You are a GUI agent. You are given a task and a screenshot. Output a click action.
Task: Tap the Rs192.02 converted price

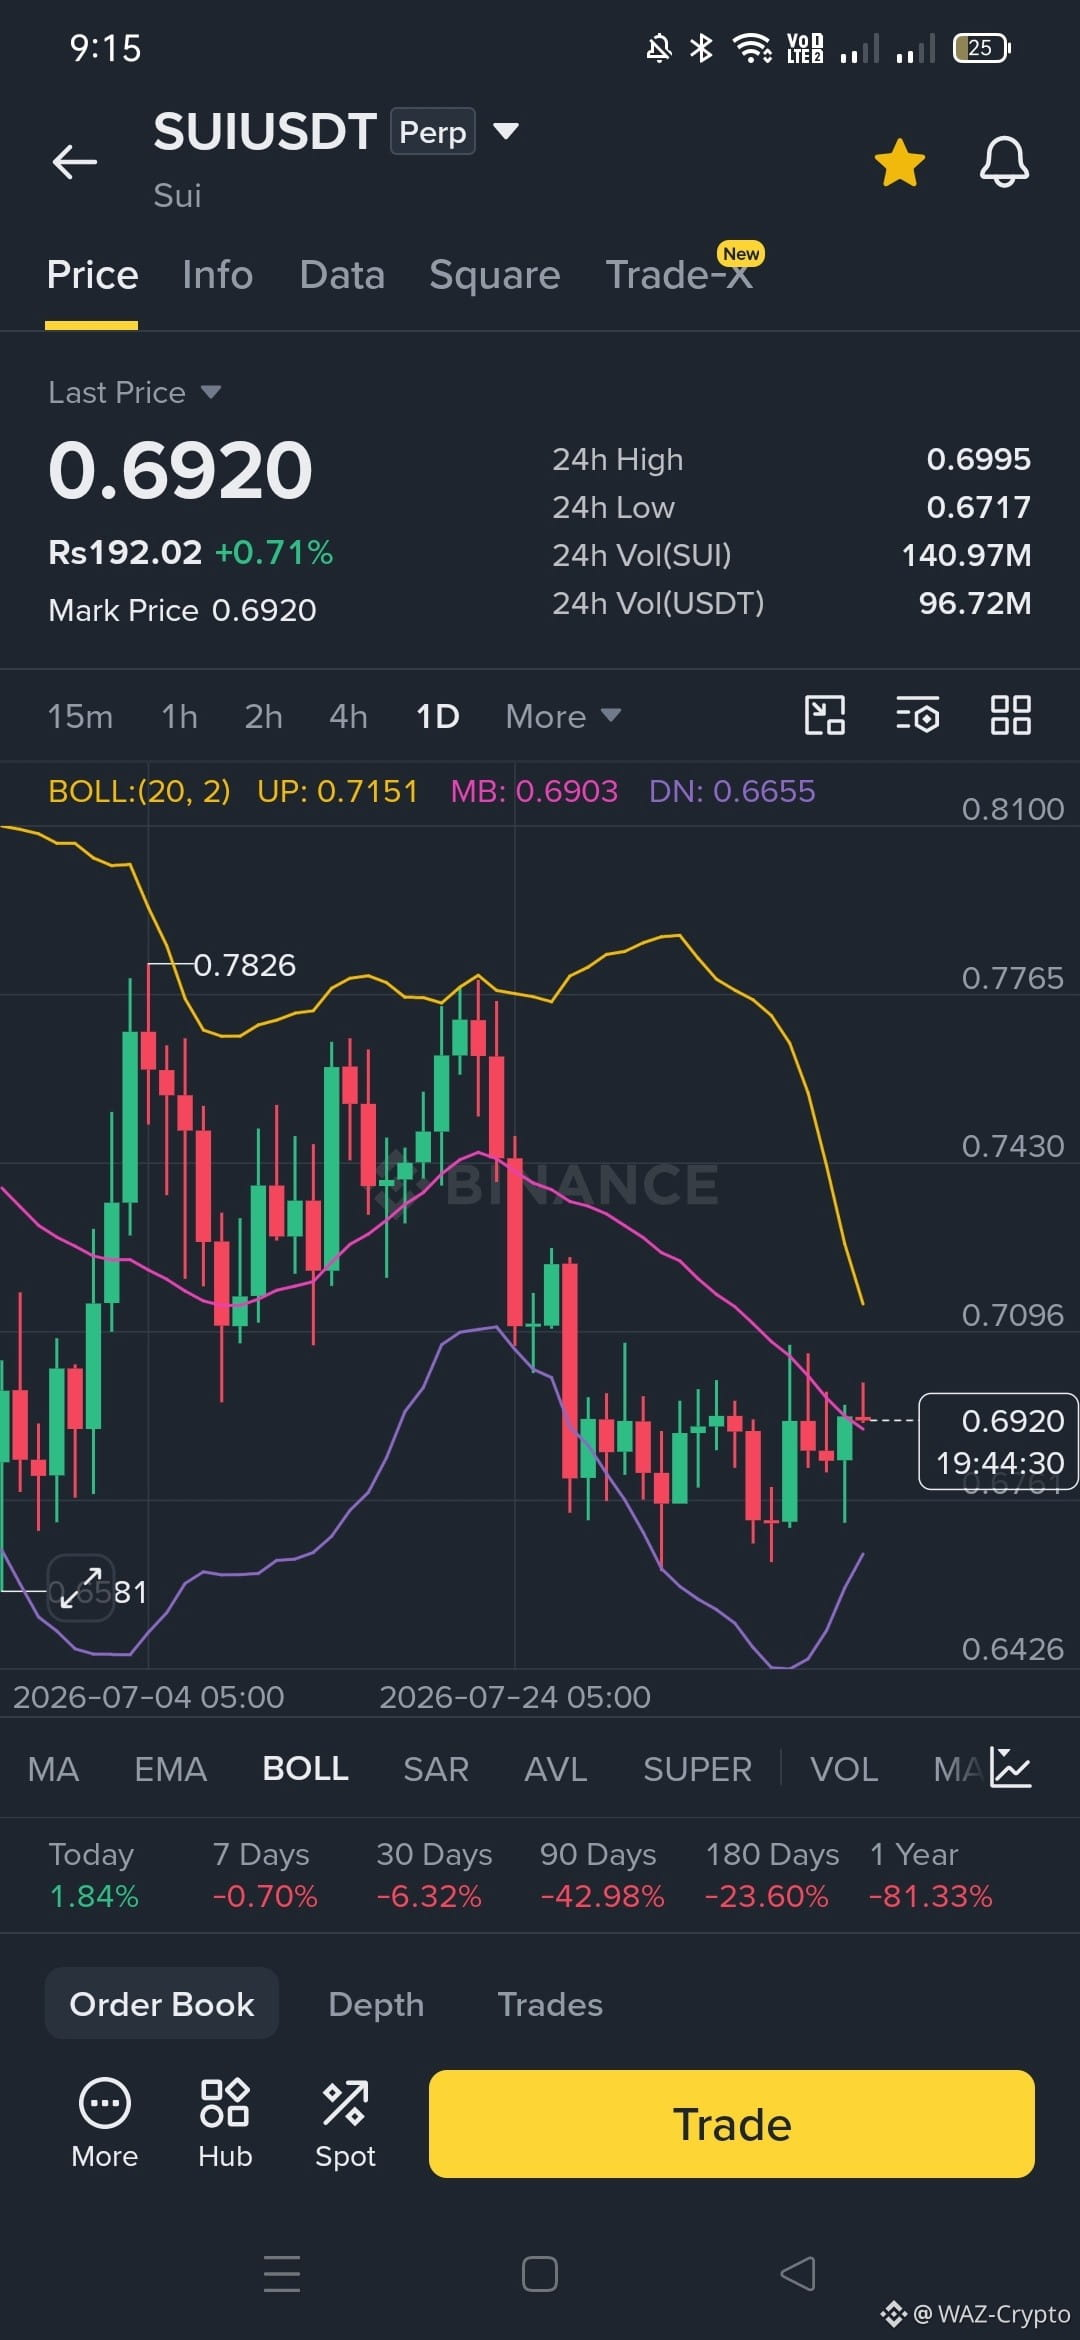point(125,552)
